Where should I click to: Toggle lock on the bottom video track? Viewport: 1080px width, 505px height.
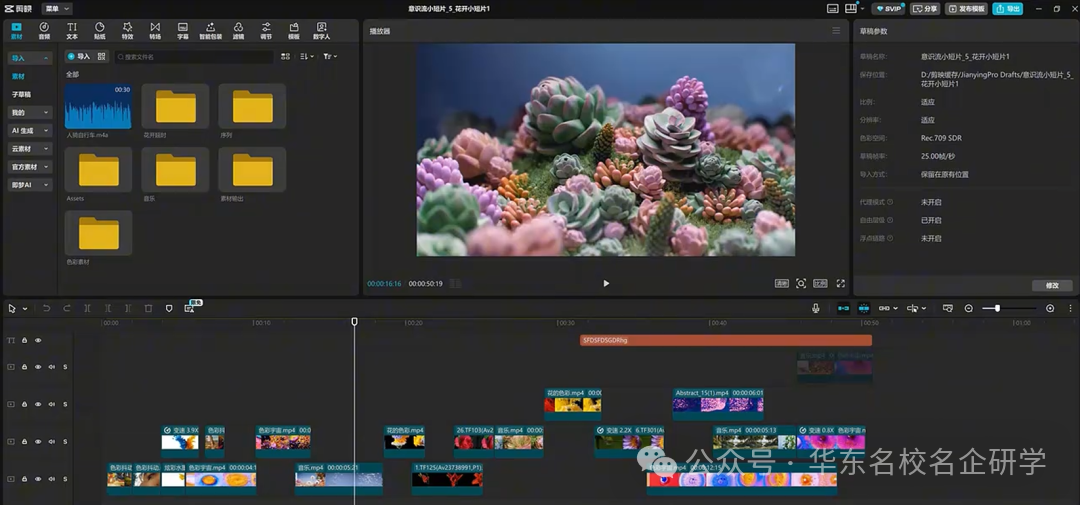point(25,479)
